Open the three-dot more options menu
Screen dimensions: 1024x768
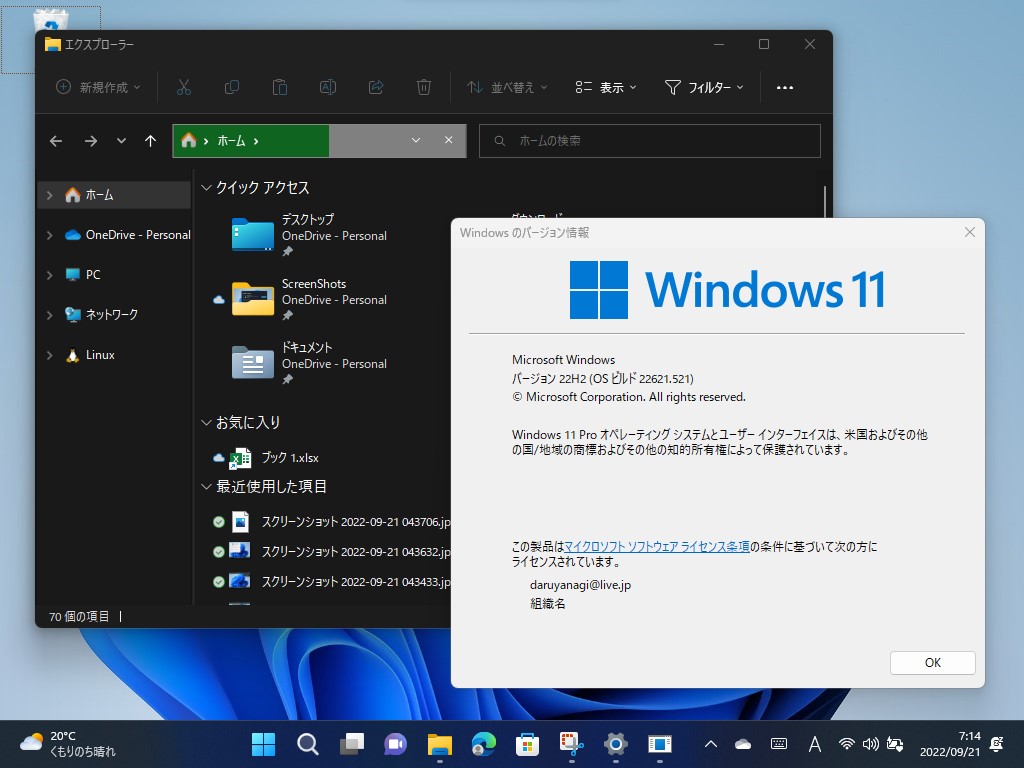pos(784,88)
